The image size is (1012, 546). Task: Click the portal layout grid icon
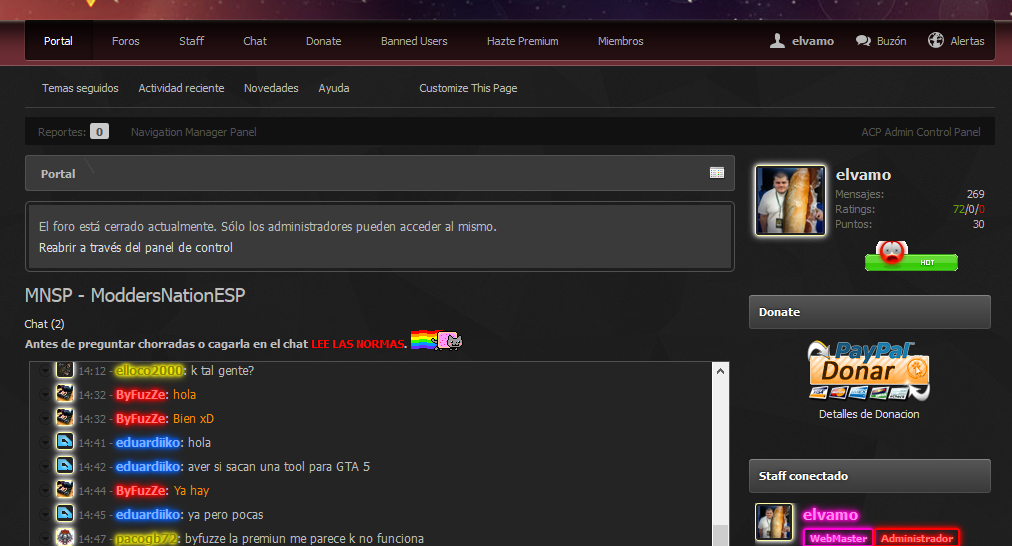pos(717,173)
